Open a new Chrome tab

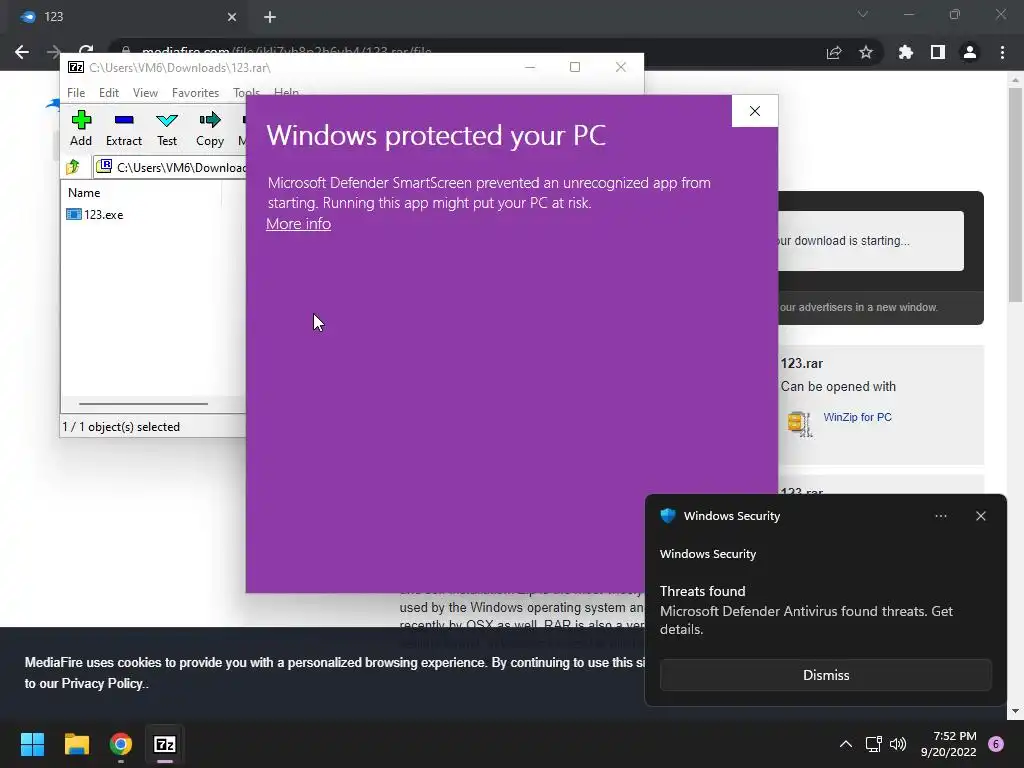tap(270, 17)
